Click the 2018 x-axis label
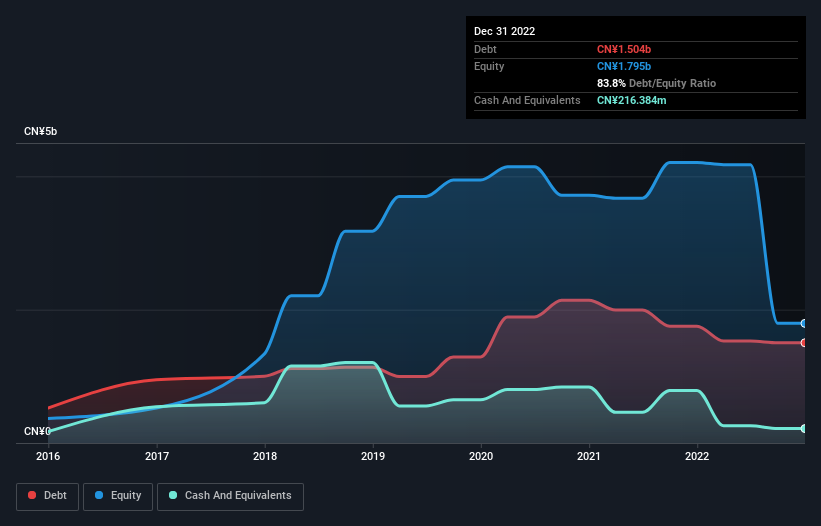Viewport: 821px width, 526px height. point(265,456)
